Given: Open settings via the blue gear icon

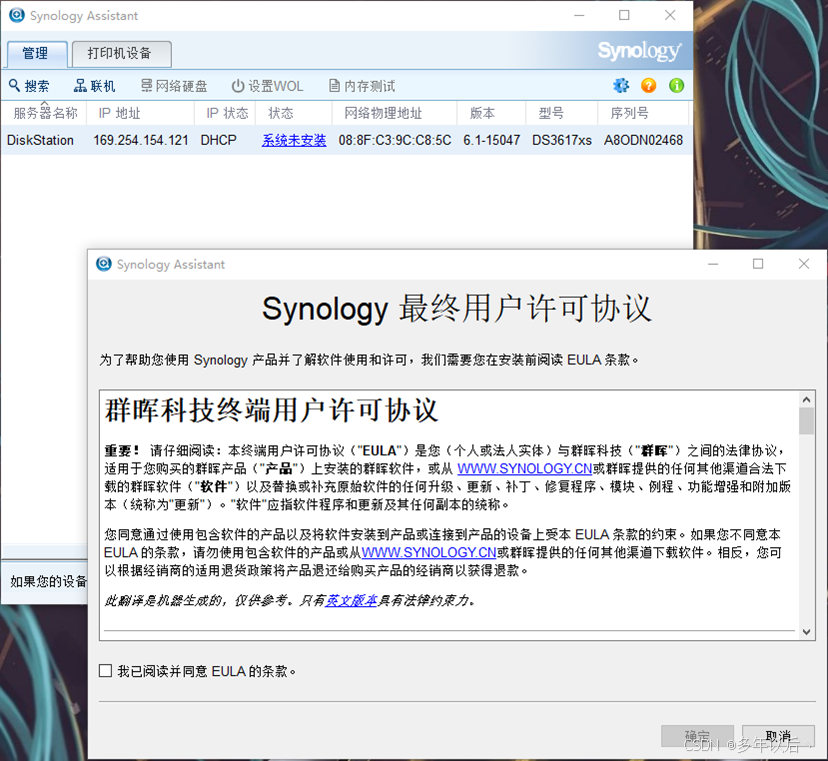Looking at the screenshot, I should [x=621, y=85].
